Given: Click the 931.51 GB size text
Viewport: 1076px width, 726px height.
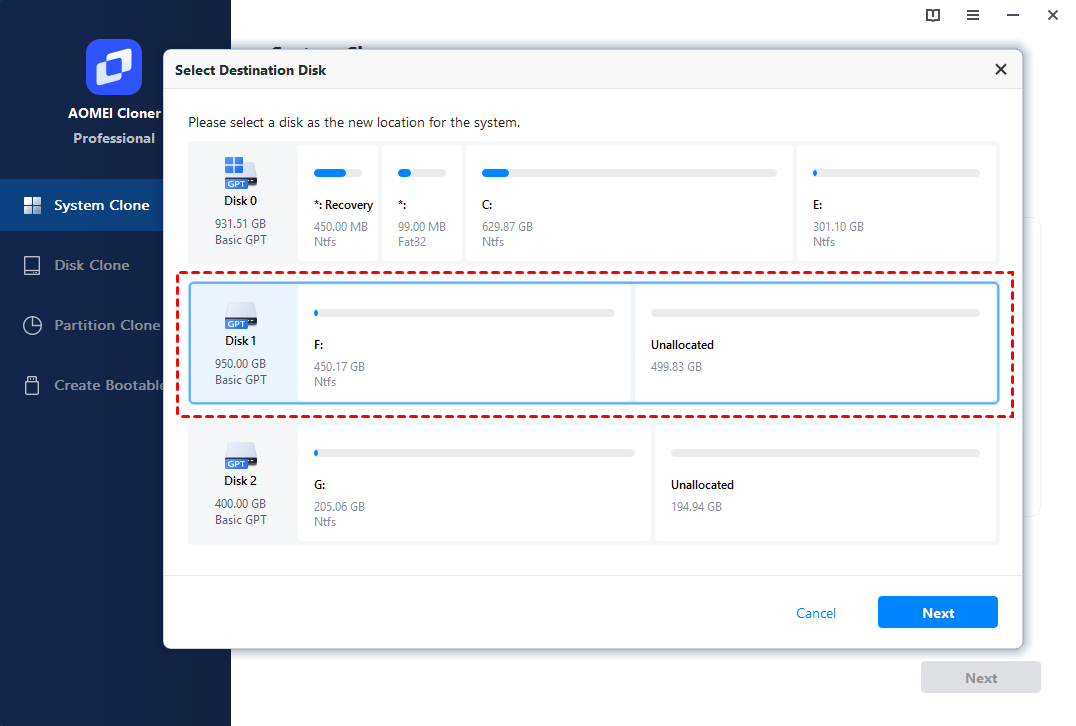Looking at the screenshot, I should [240, 224].
